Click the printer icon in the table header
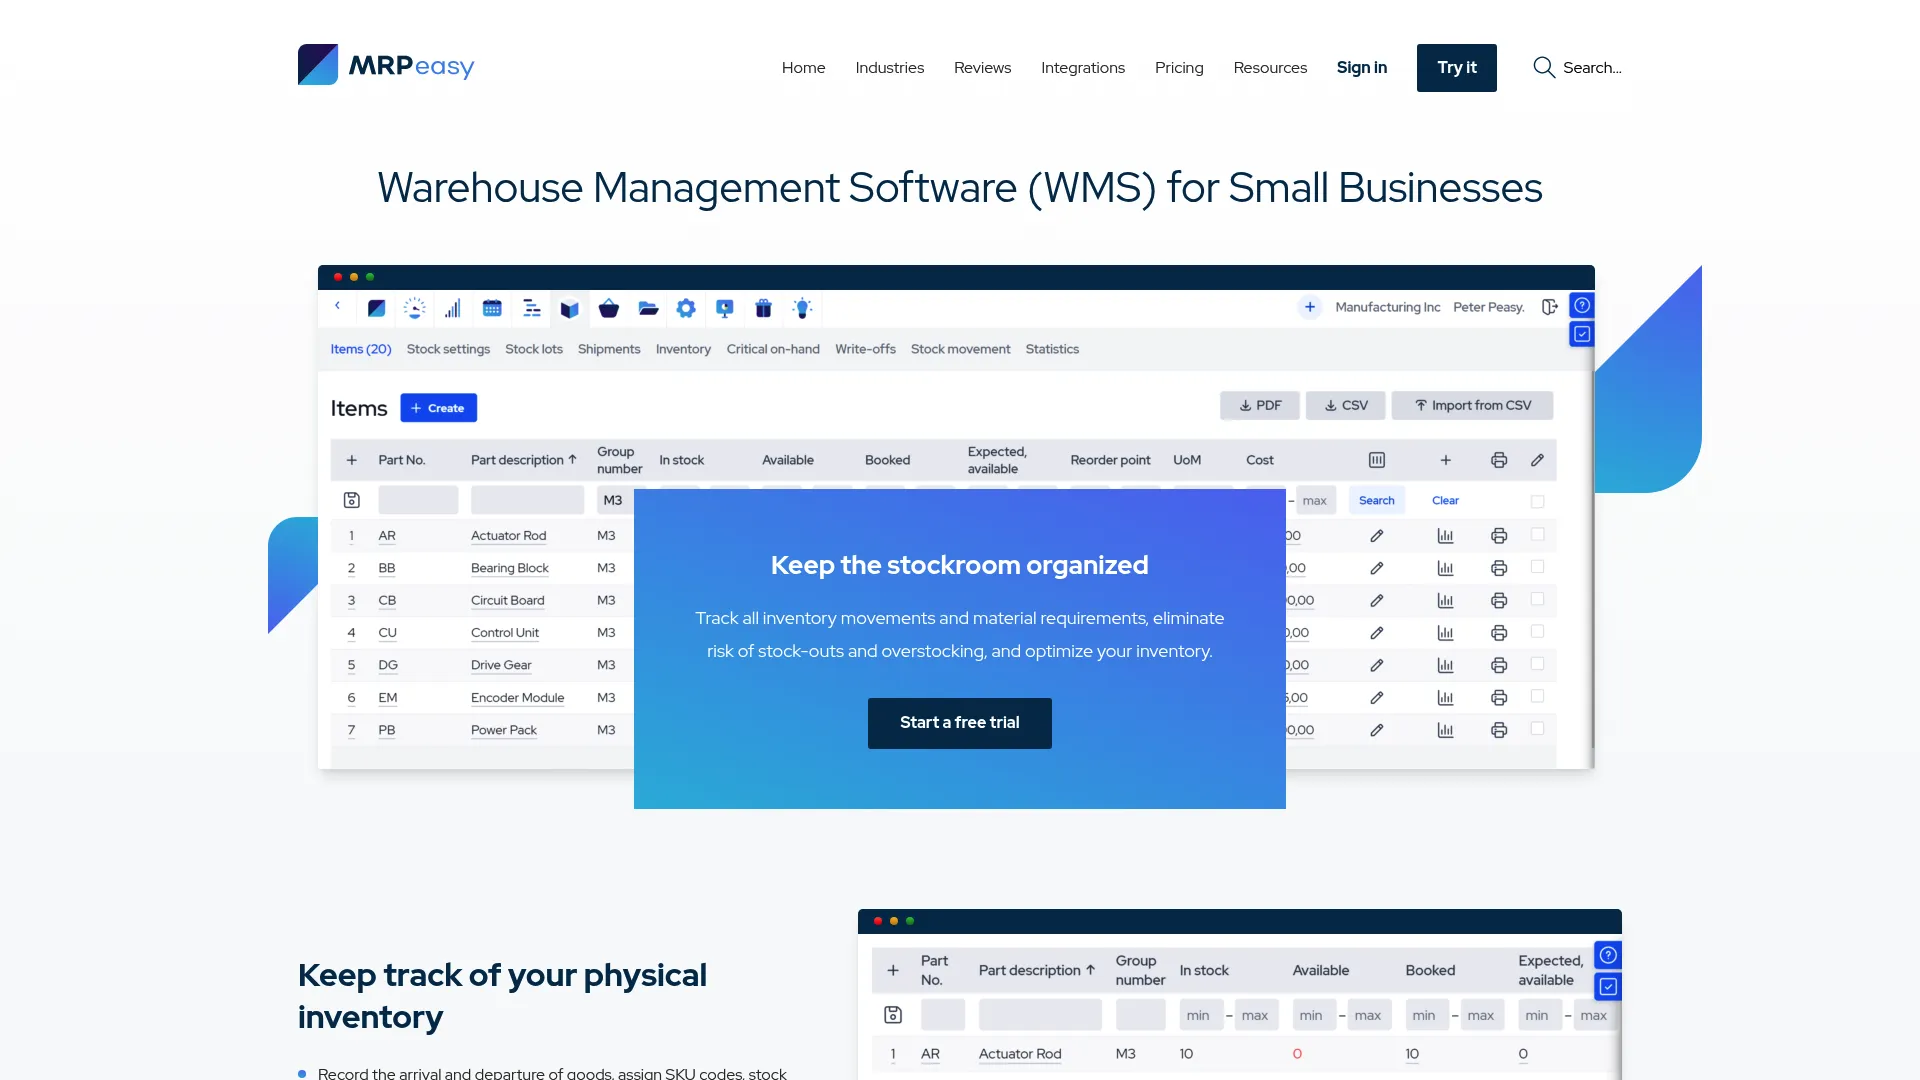The image size is (1920, 1080). pyautogui.click(x=1499, y=460)
